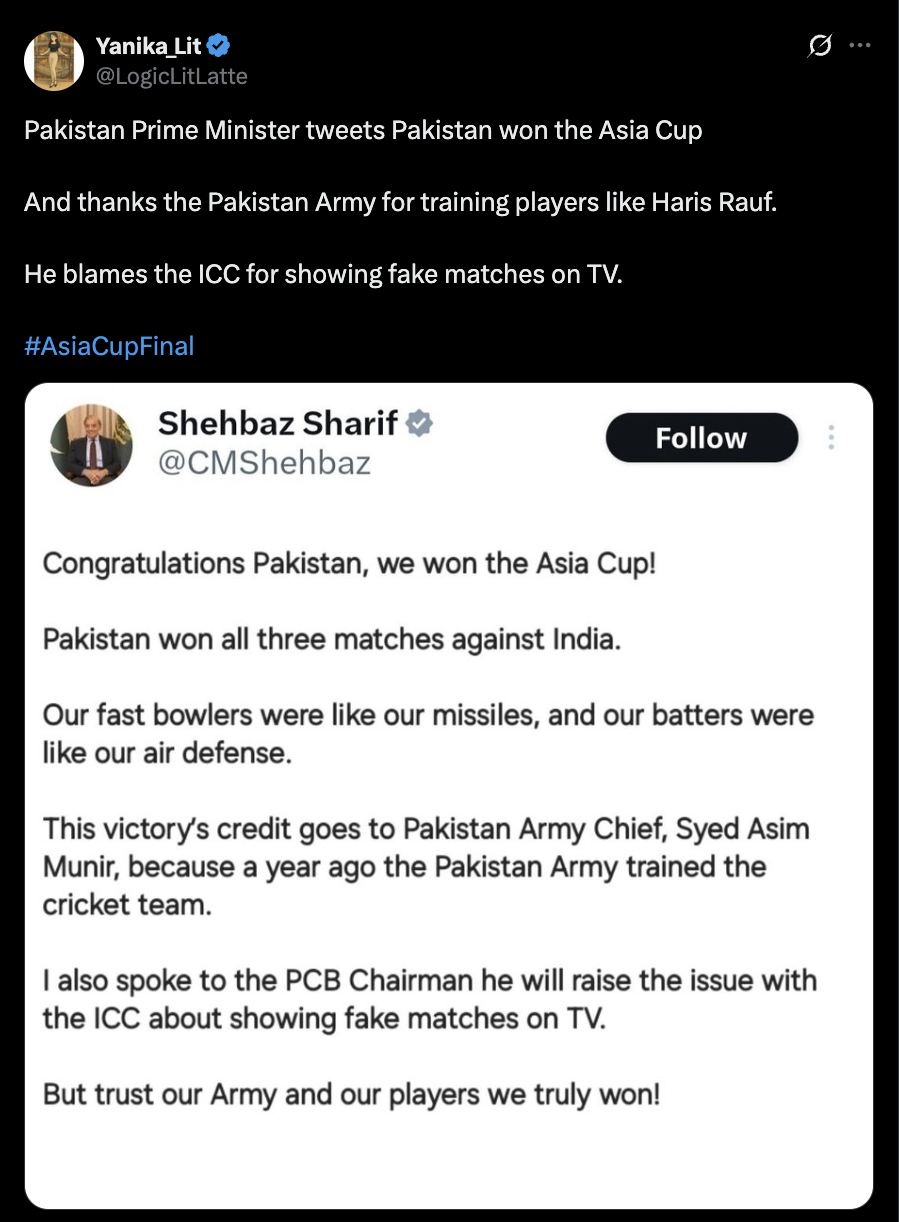Click Shehbaz Sharif's grey verified badge
Image resolution: width=899 pixels, height=1222 pixels.
419,424
